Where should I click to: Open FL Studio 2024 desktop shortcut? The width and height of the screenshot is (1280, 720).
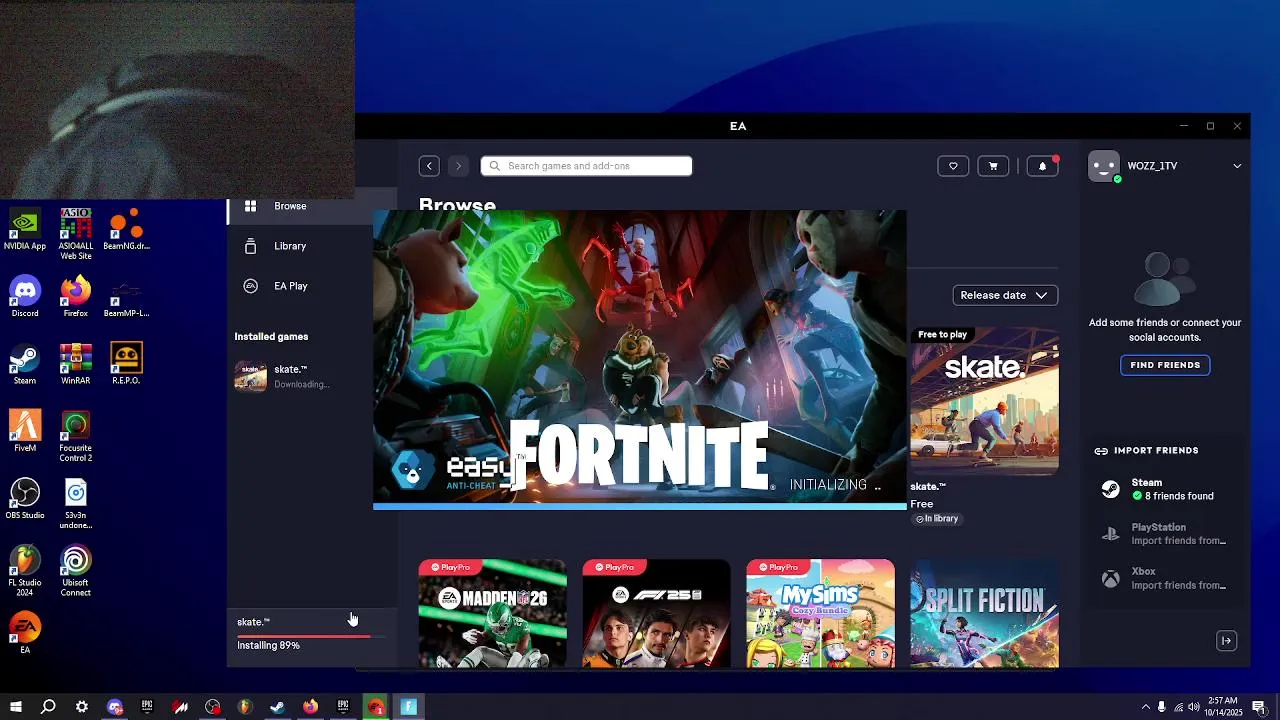pyautogui.click(x=25, y=570)
